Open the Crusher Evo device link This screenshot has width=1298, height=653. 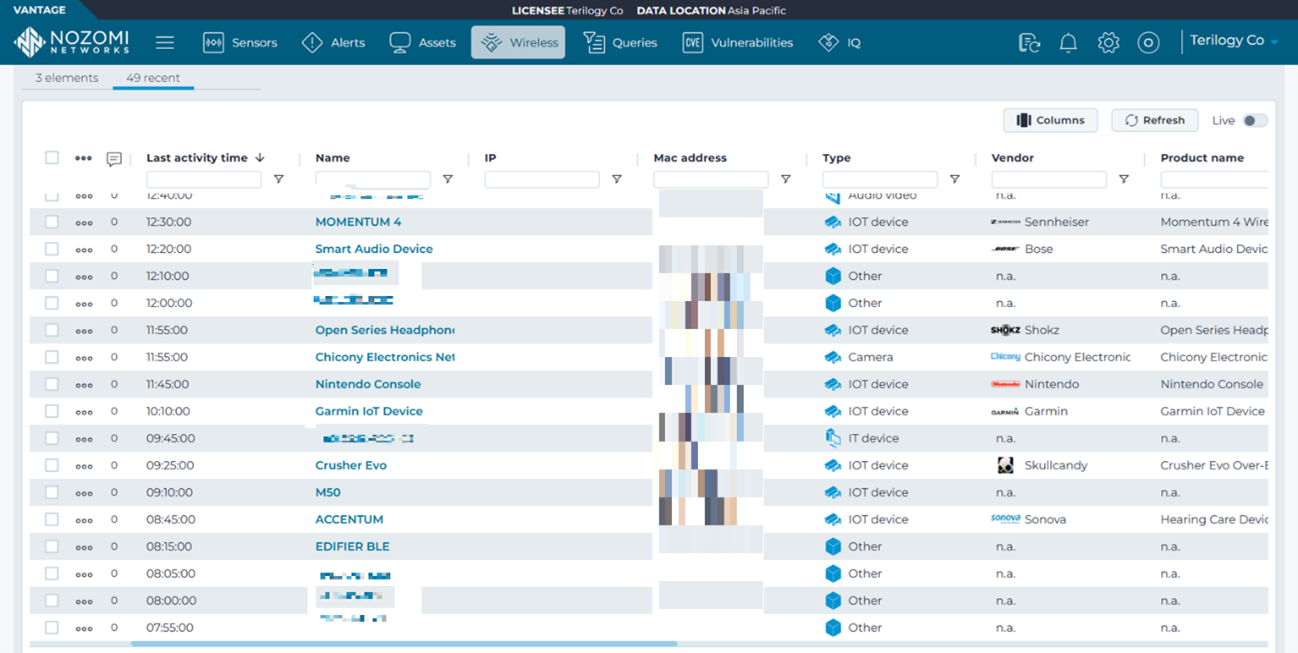coord(351,465)
